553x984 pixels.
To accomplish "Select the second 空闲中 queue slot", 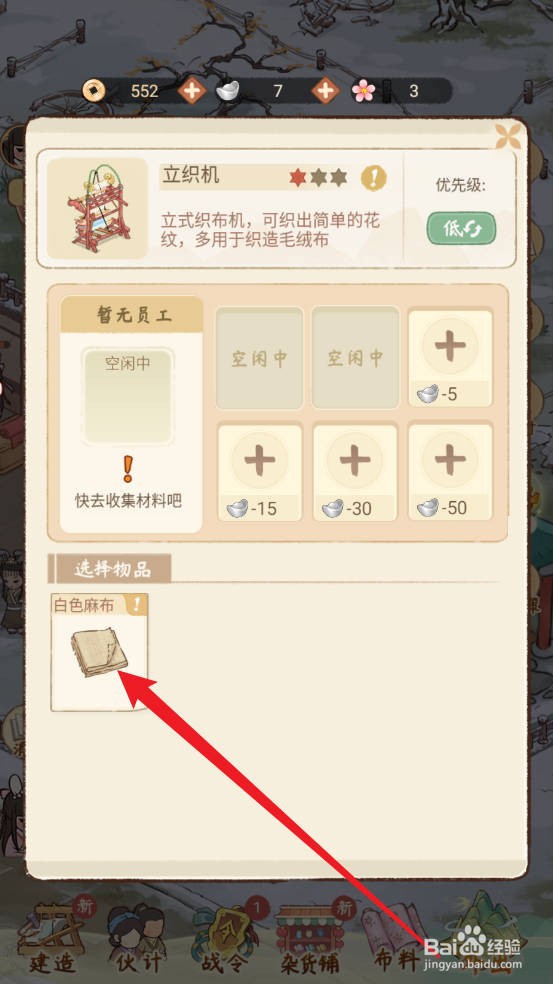I will (x=355, y=358).
